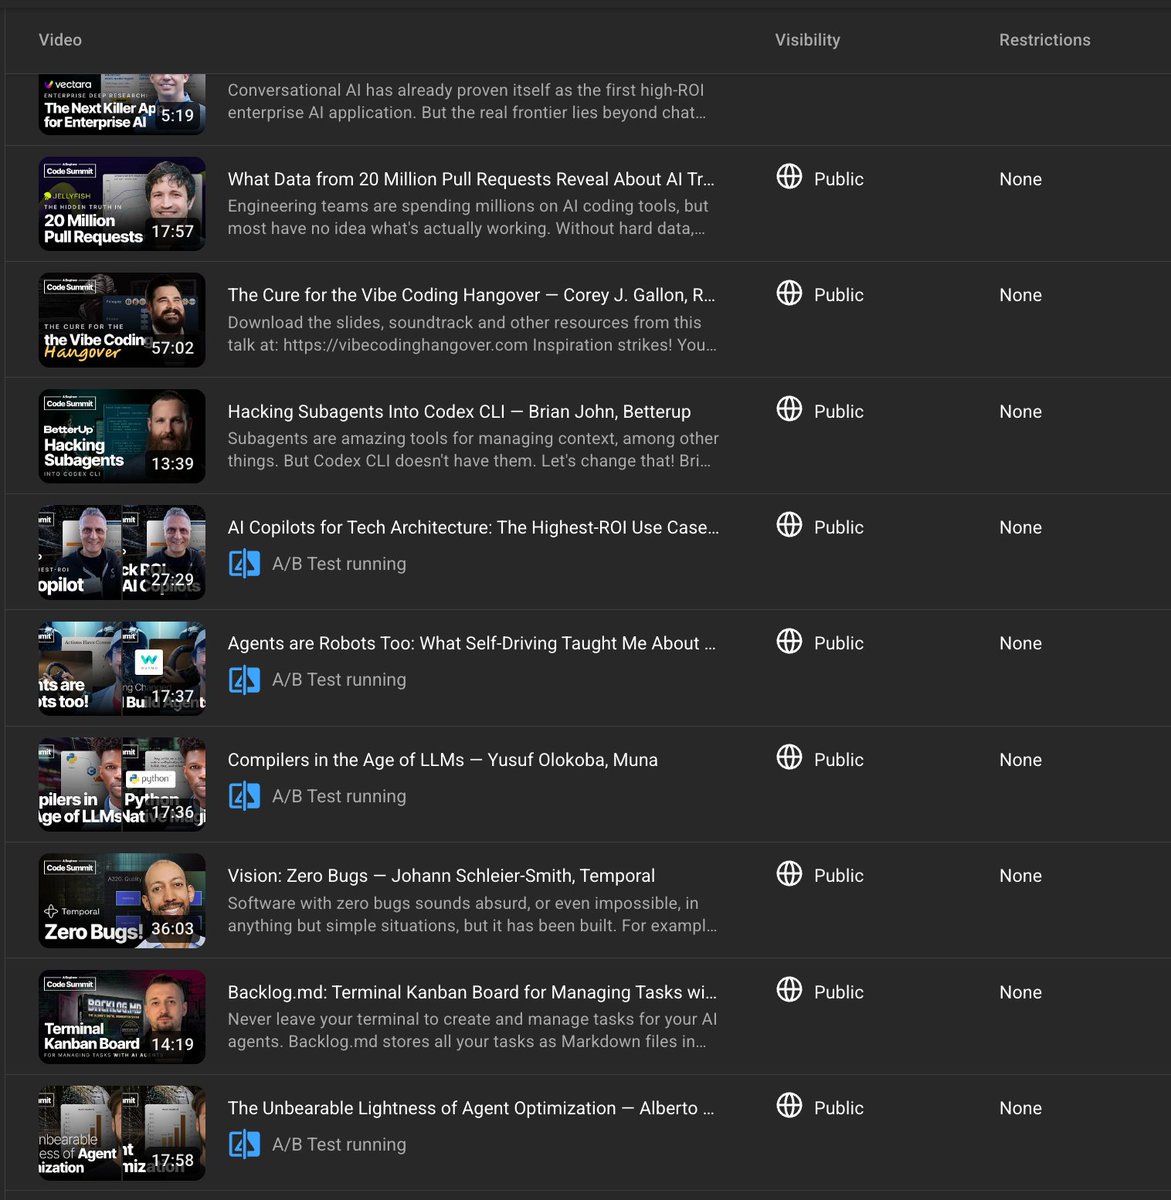Open title 'Agents are Robots Too'
This screenshot has height=1200, width=1171.
(471, 643)
